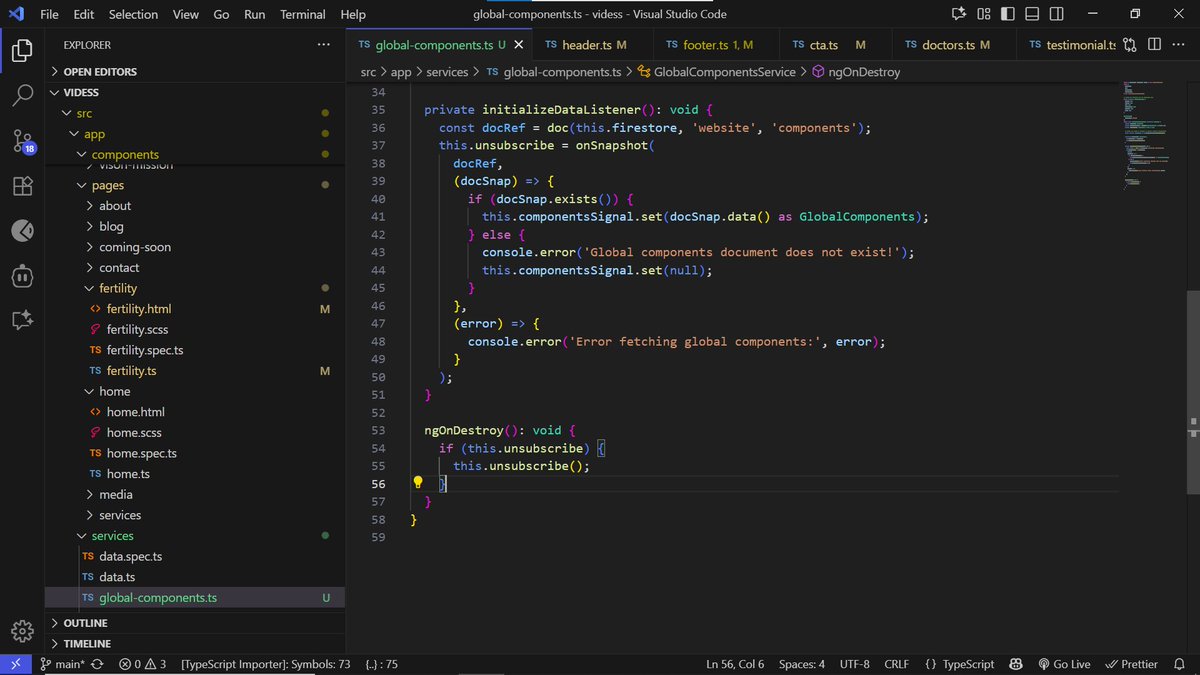Click CRLF end of line setting
The height and width of the screenshot is (675, 1200).
(897, 664)
